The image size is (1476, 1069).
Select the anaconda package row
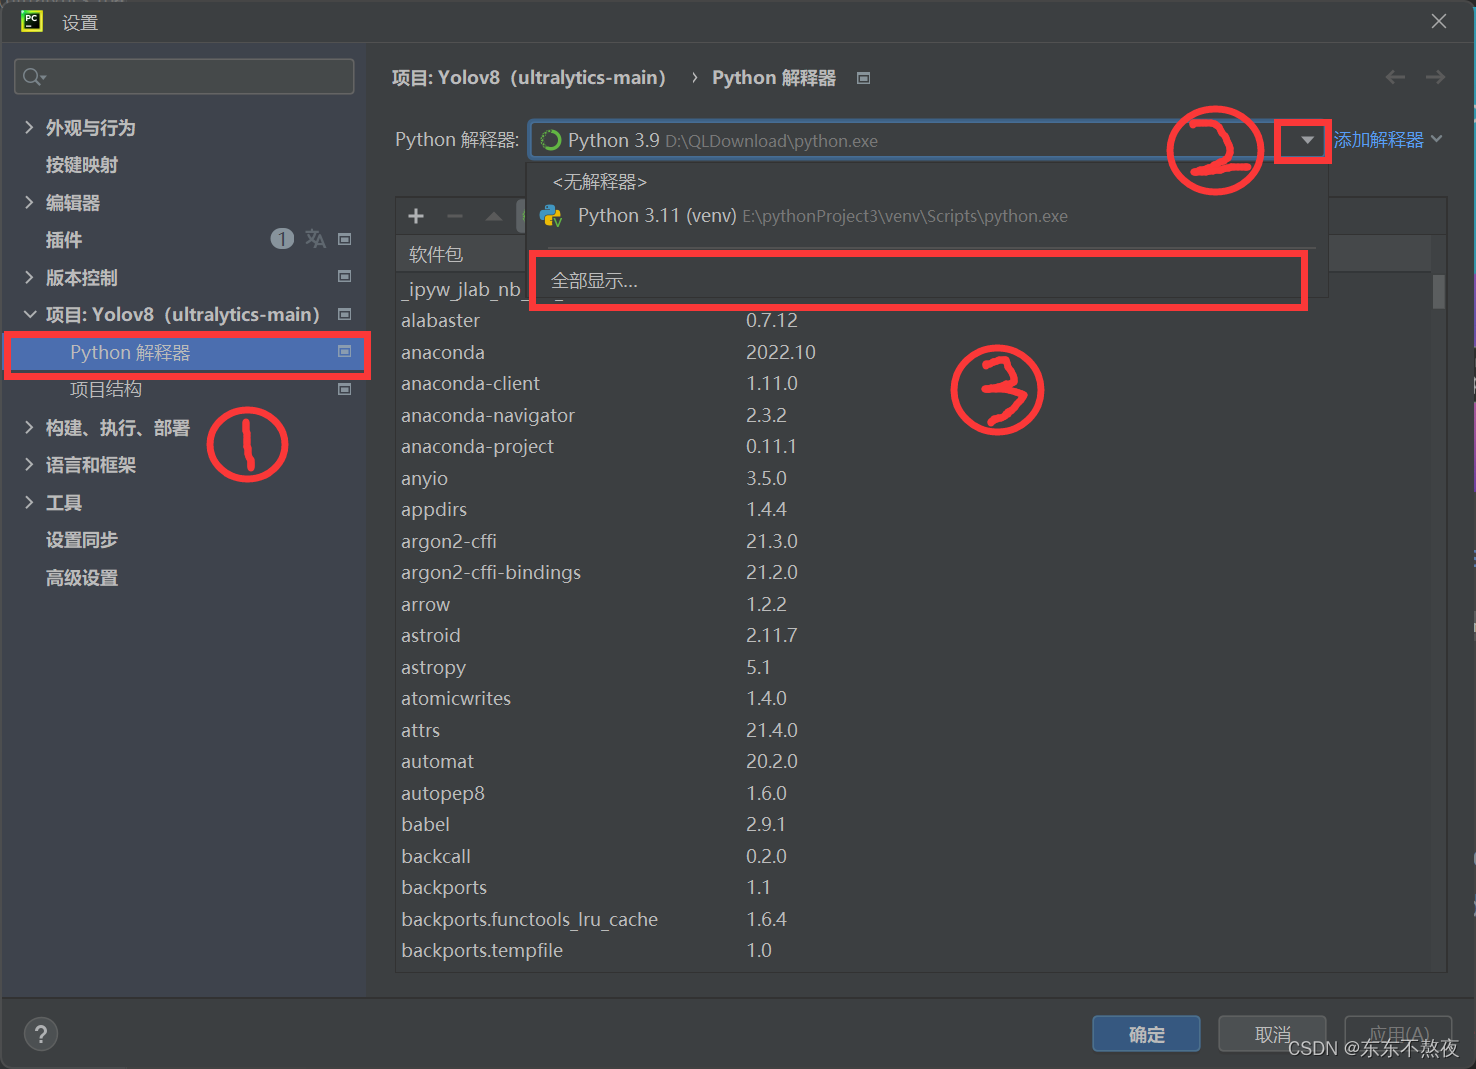point(914,352)
